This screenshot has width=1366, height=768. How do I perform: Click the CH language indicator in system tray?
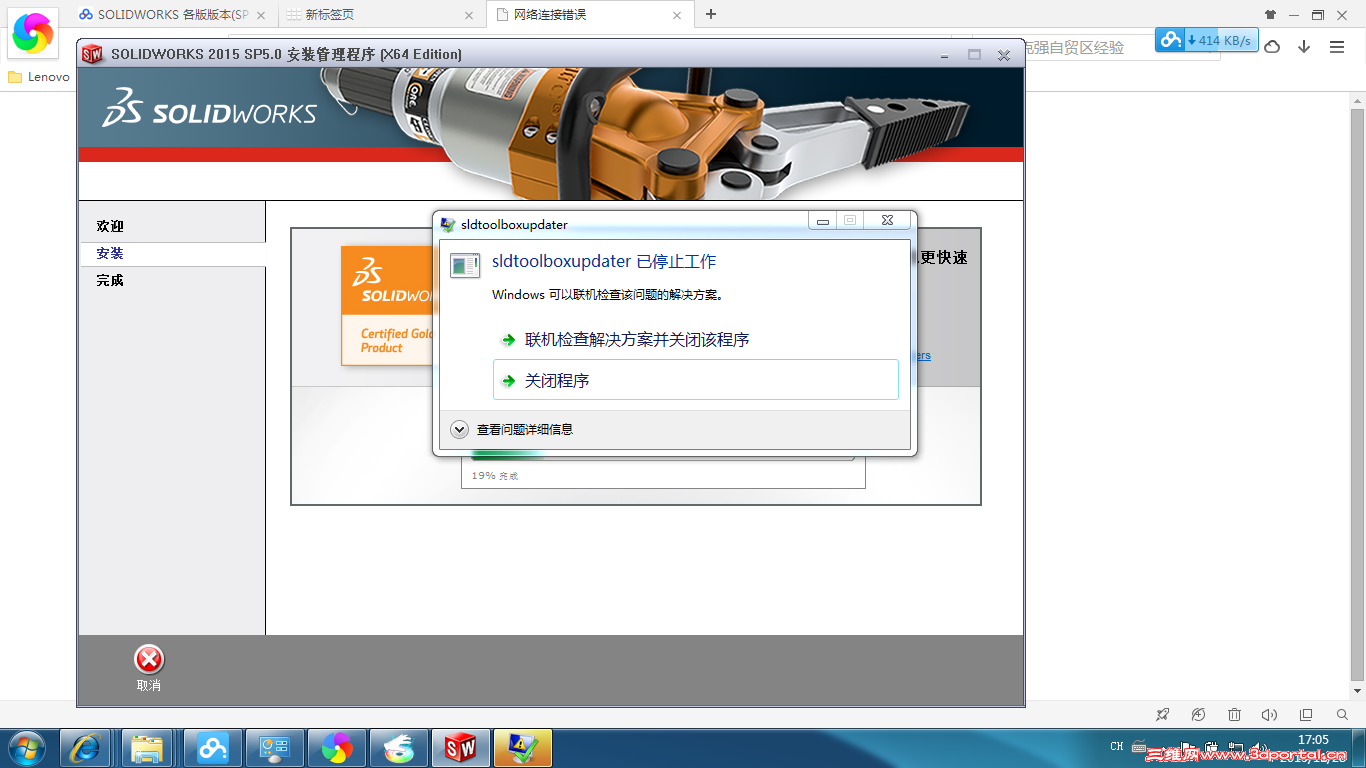[1117, 746]
